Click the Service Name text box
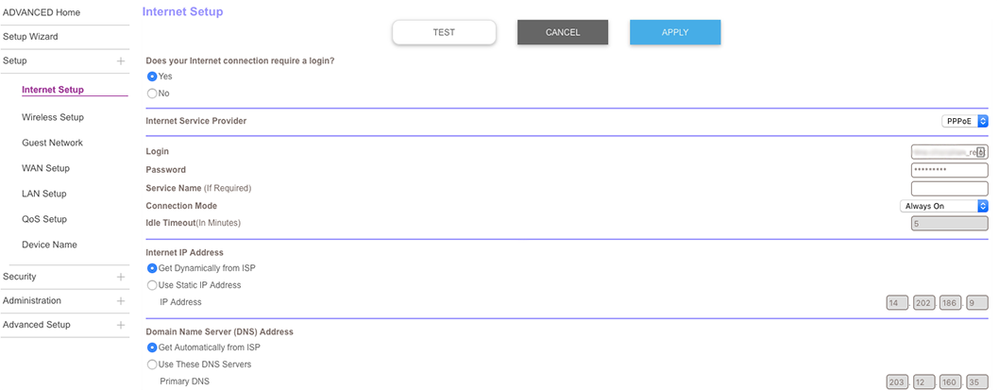This screenshot has height=390, width=999. click(x=949, y=189)
